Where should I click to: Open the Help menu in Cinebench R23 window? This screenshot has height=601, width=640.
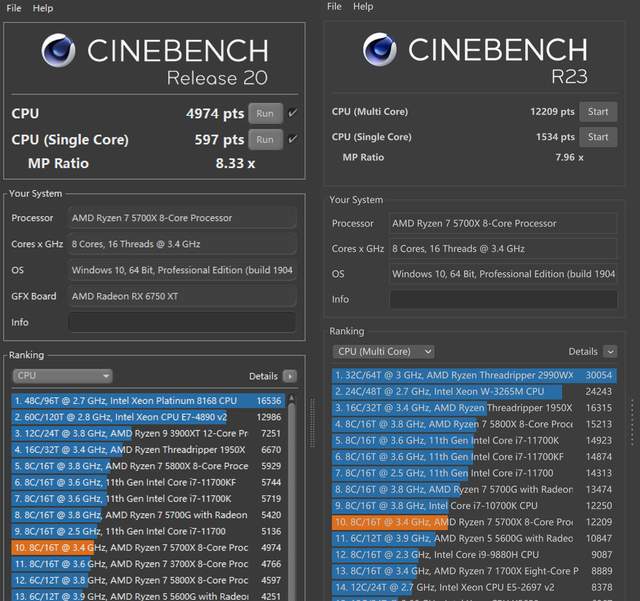(x=363, y=7)
